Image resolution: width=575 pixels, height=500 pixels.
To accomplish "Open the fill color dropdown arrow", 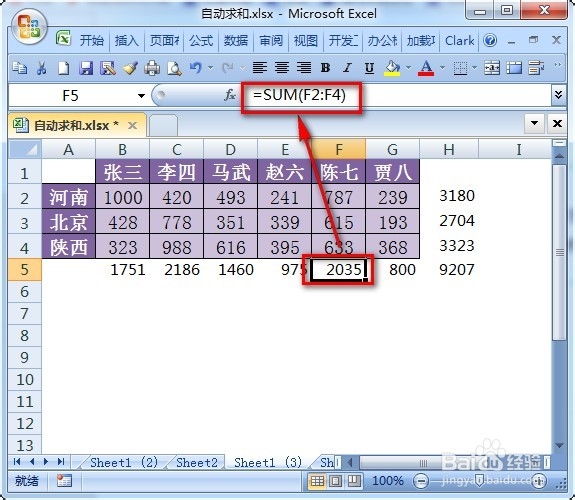I will (408, 67).
